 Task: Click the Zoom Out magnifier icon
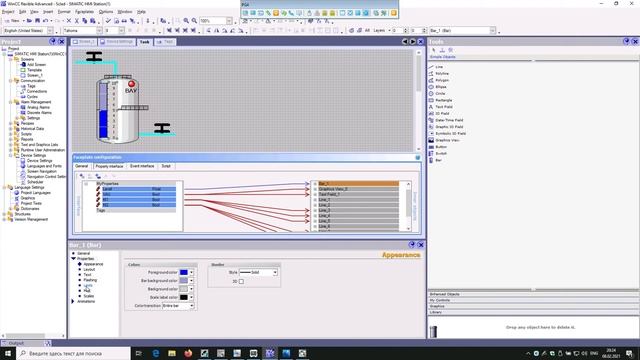point(194,20)
